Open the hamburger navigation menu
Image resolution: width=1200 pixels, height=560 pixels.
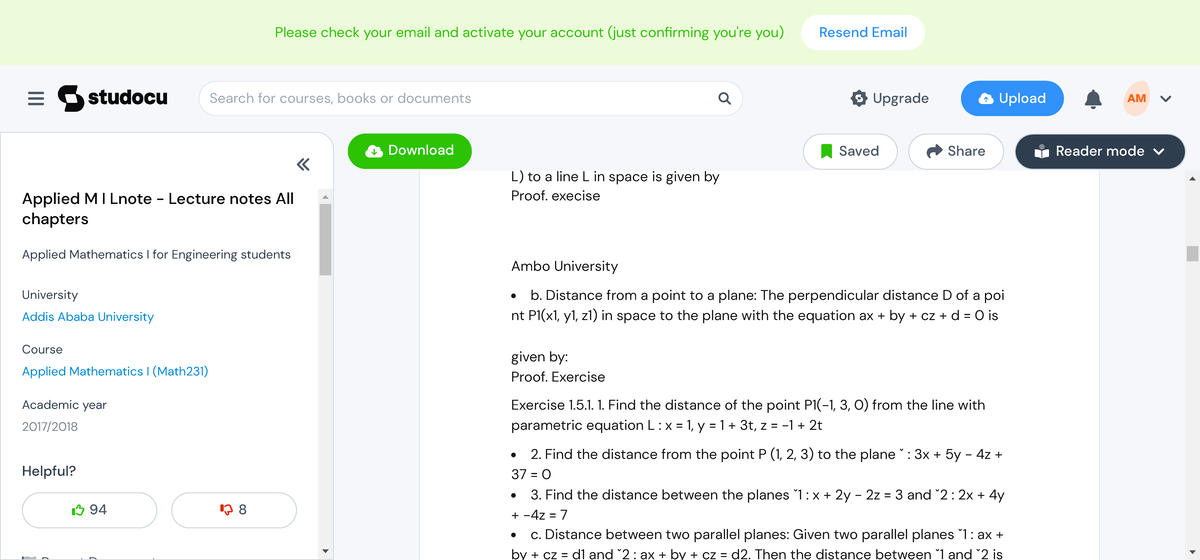35,99
